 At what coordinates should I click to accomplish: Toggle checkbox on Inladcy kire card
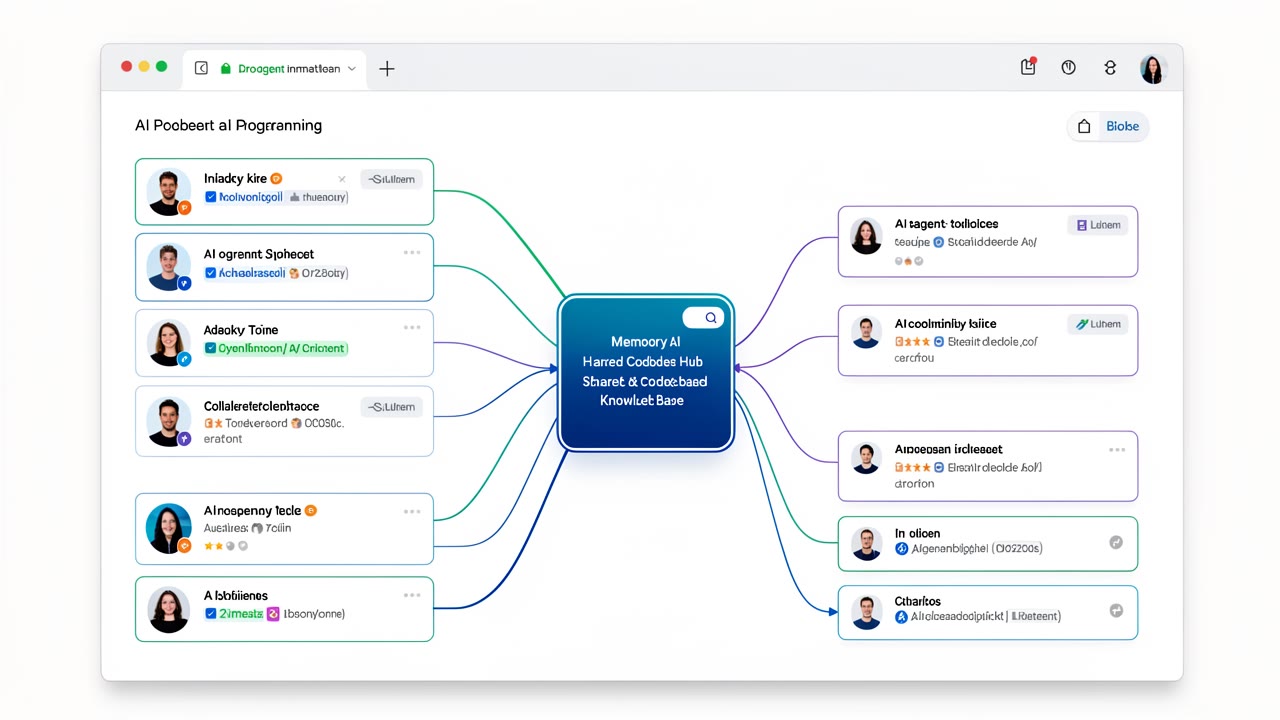[210, 197]
